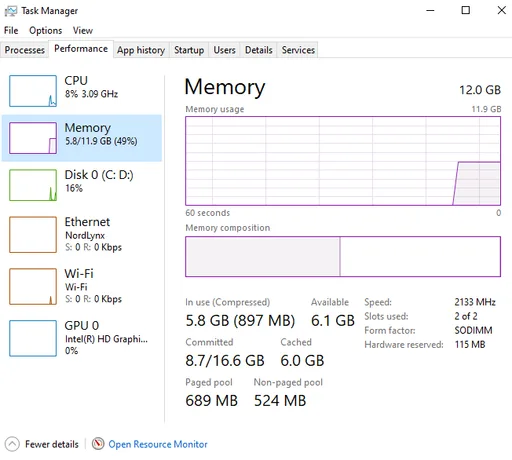Image resolution: width=512 pixels, height=460 pixels.
Task: Go to the Startup tab
Action: tap(189, 50)
